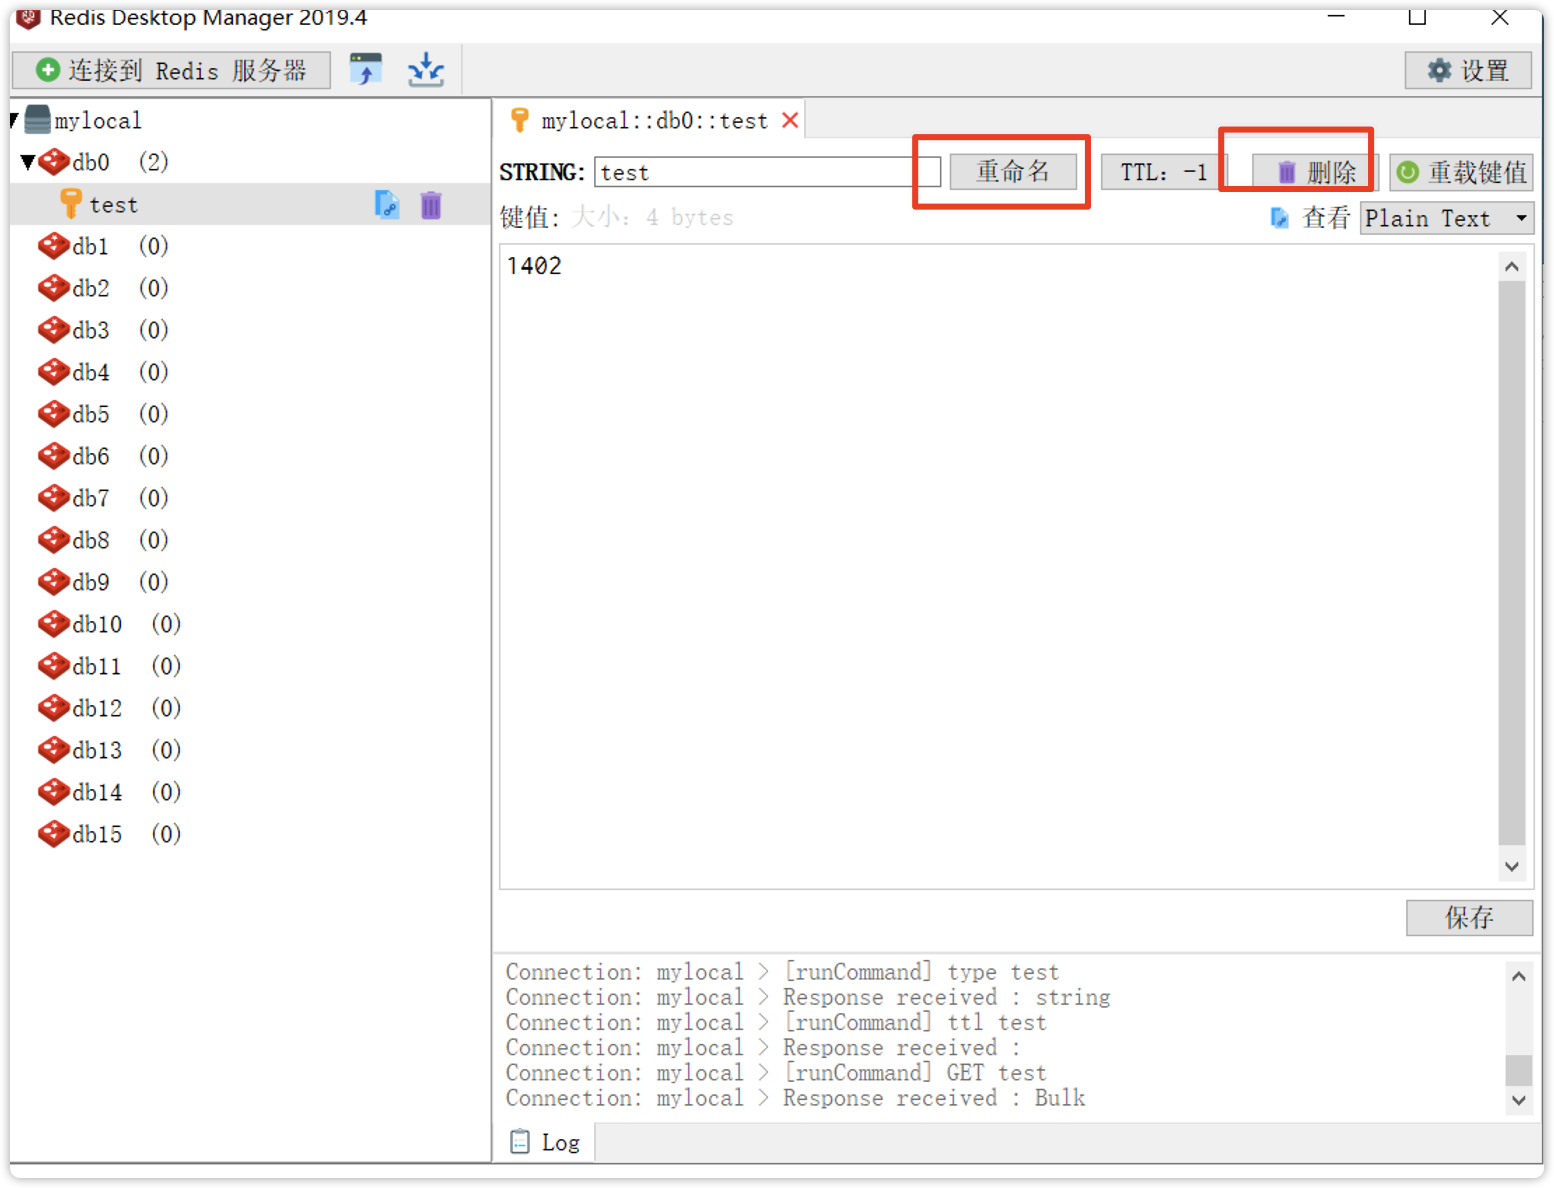Click the TTL: -1 button
This screenshot has height=1188, width=1554.
click(x=1163, y=172)
